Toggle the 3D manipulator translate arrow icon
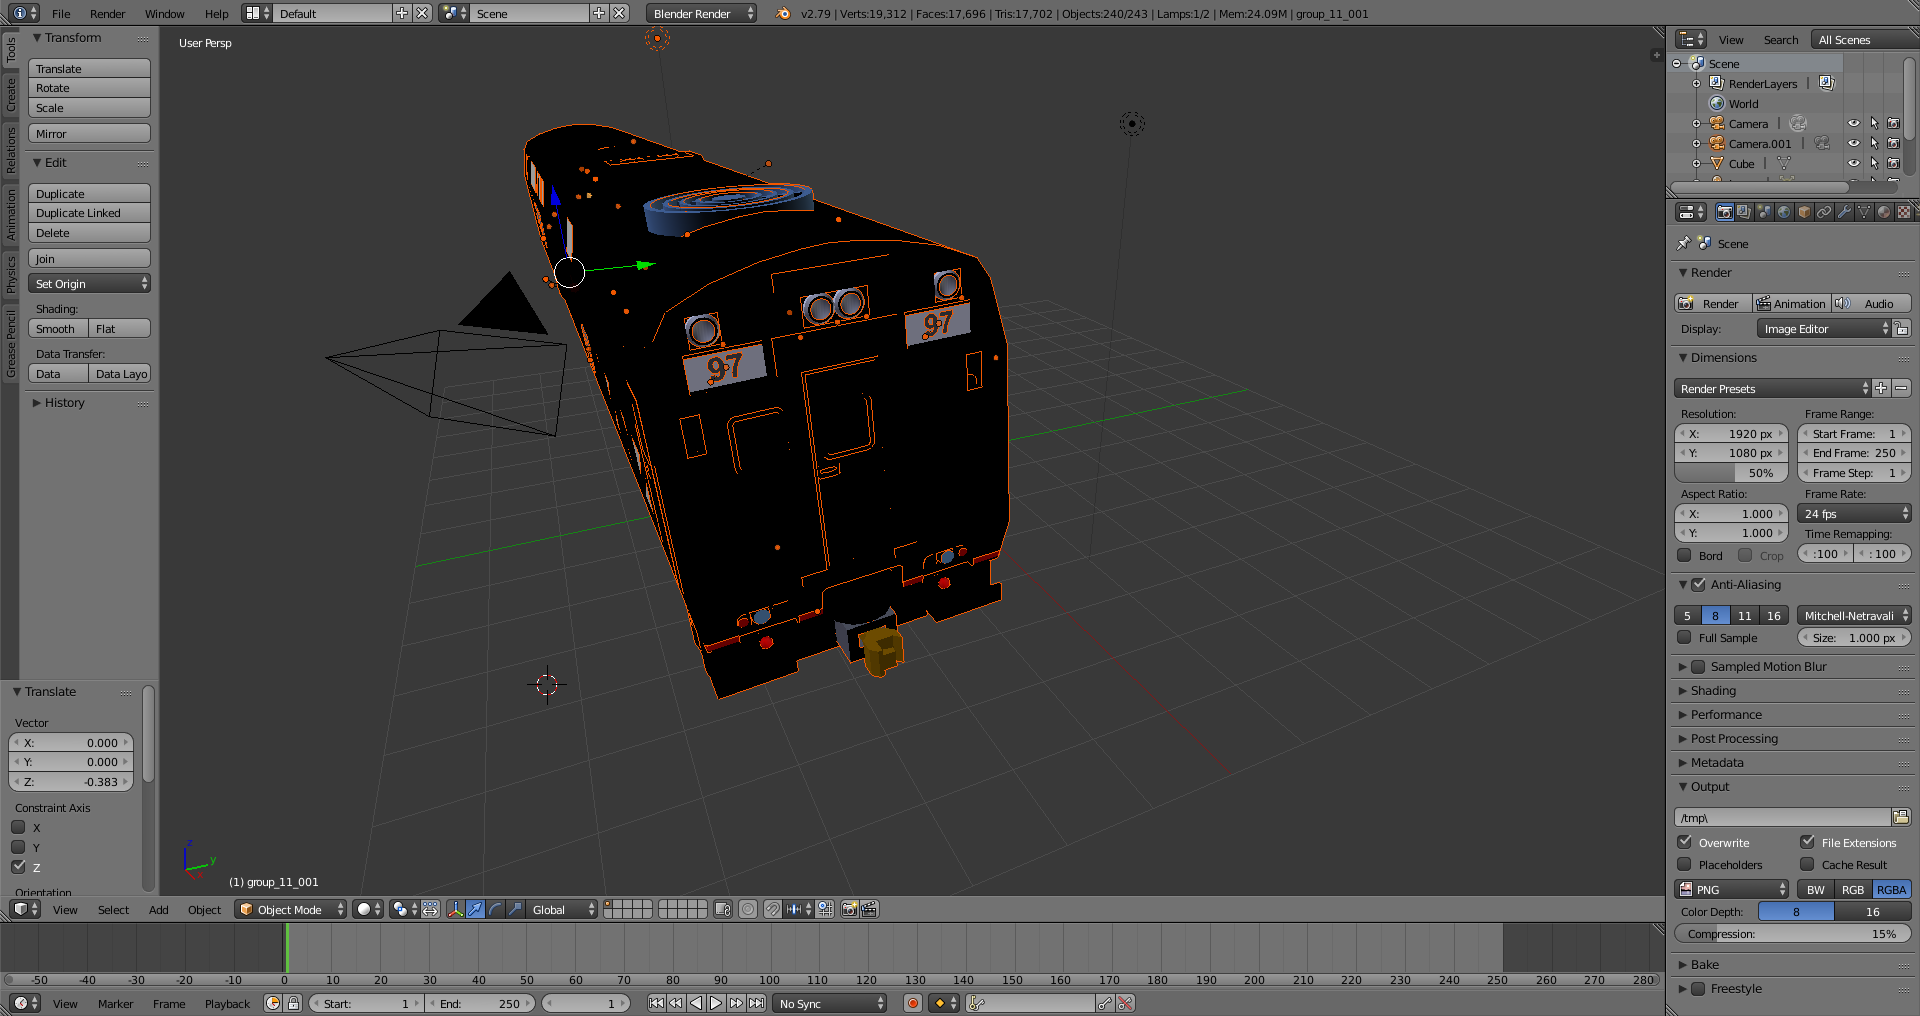Image resolution: width=1920 pixels, height=1016 pixels. 475,909
